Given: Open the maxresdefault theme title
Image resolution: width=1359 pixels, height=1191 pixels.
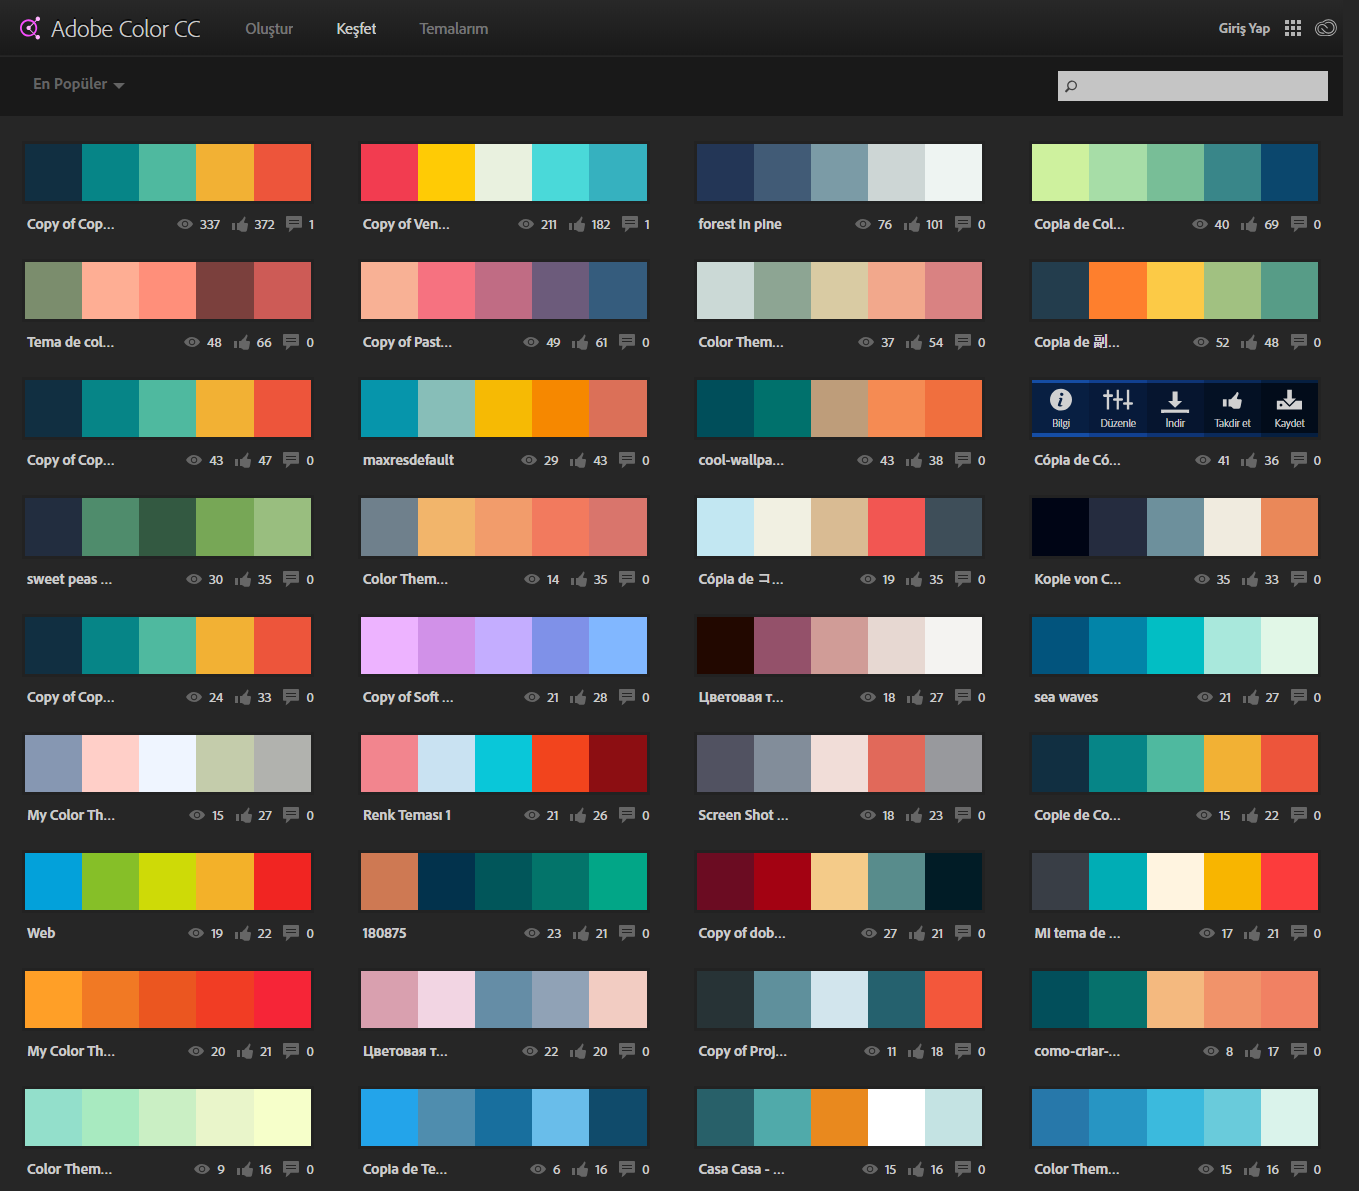Looking at the screenshot, I should pyautogui.click(x=408, y=460).
